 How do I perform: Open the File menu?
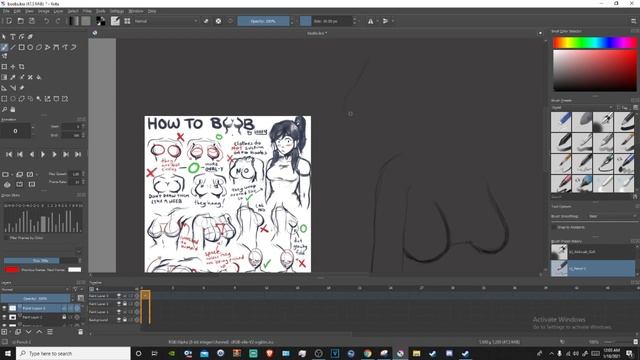coord(6,11)
